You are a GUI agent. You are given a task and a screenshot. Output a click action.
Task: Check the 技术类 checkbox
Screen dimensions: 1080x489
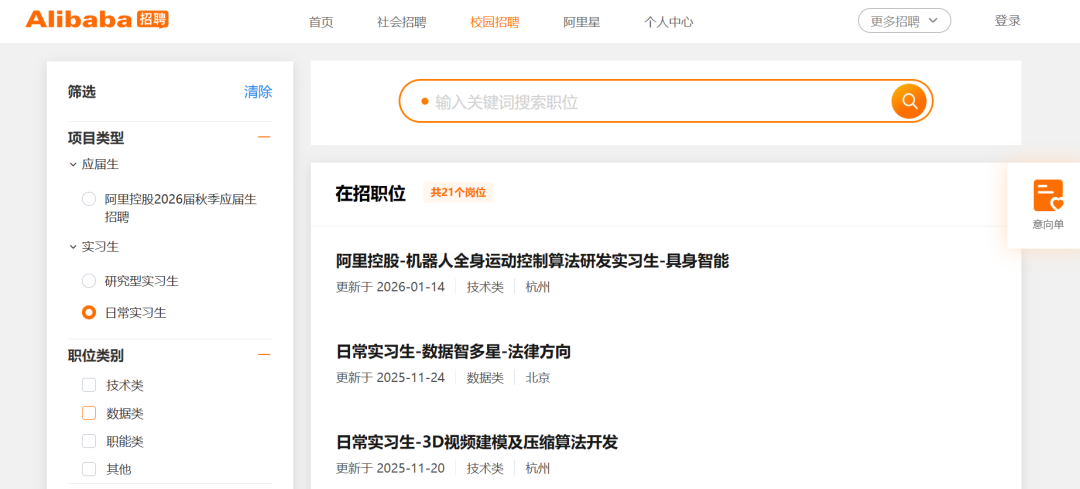click(x=89, y=385)
